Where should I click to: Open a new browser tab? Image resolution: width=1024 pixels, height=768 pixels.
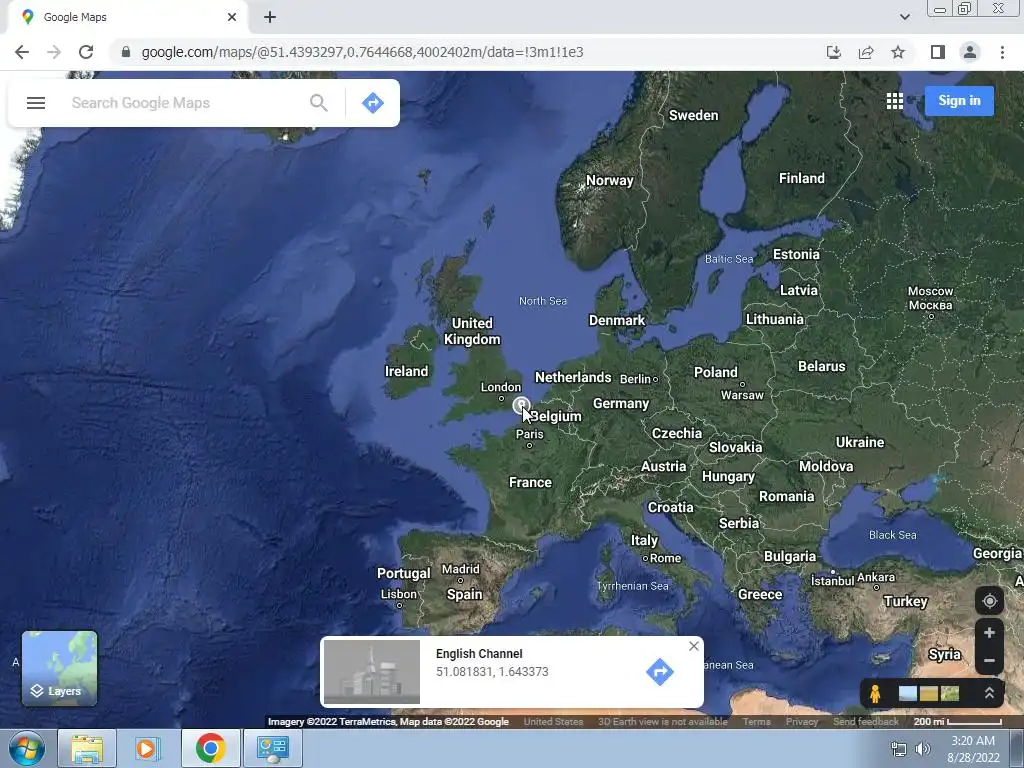pos(270,17)
